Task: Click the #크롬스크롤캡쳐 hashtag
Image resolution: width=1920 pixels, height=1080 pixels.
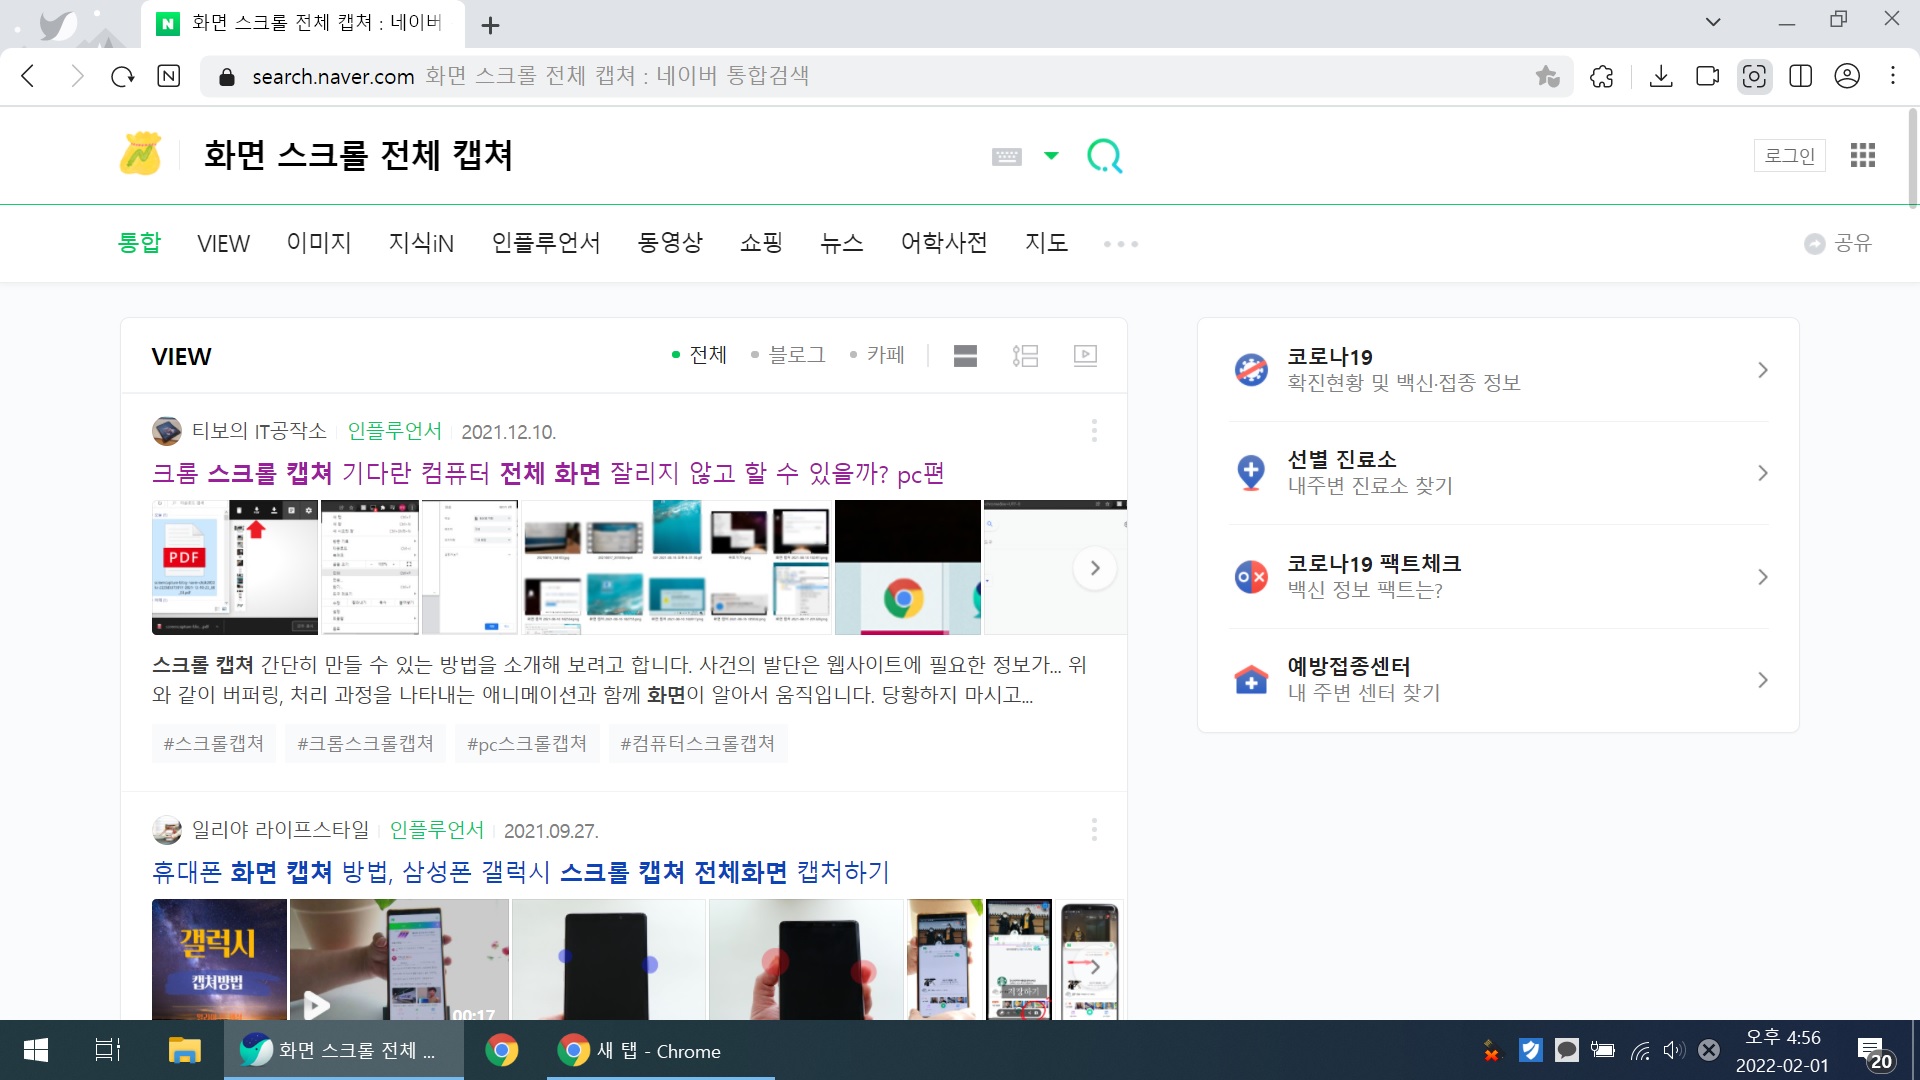Action: (x=365, y=743)
